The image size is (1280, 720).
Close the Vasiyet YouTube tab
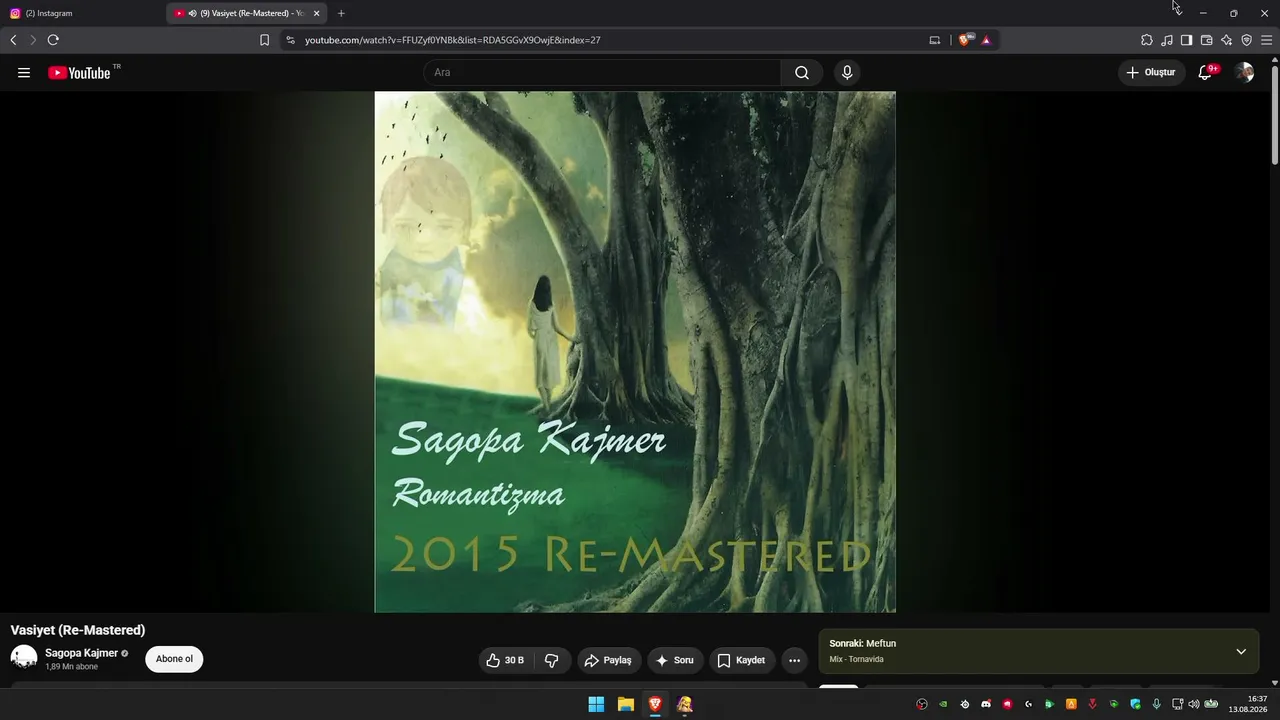[316, 13]
